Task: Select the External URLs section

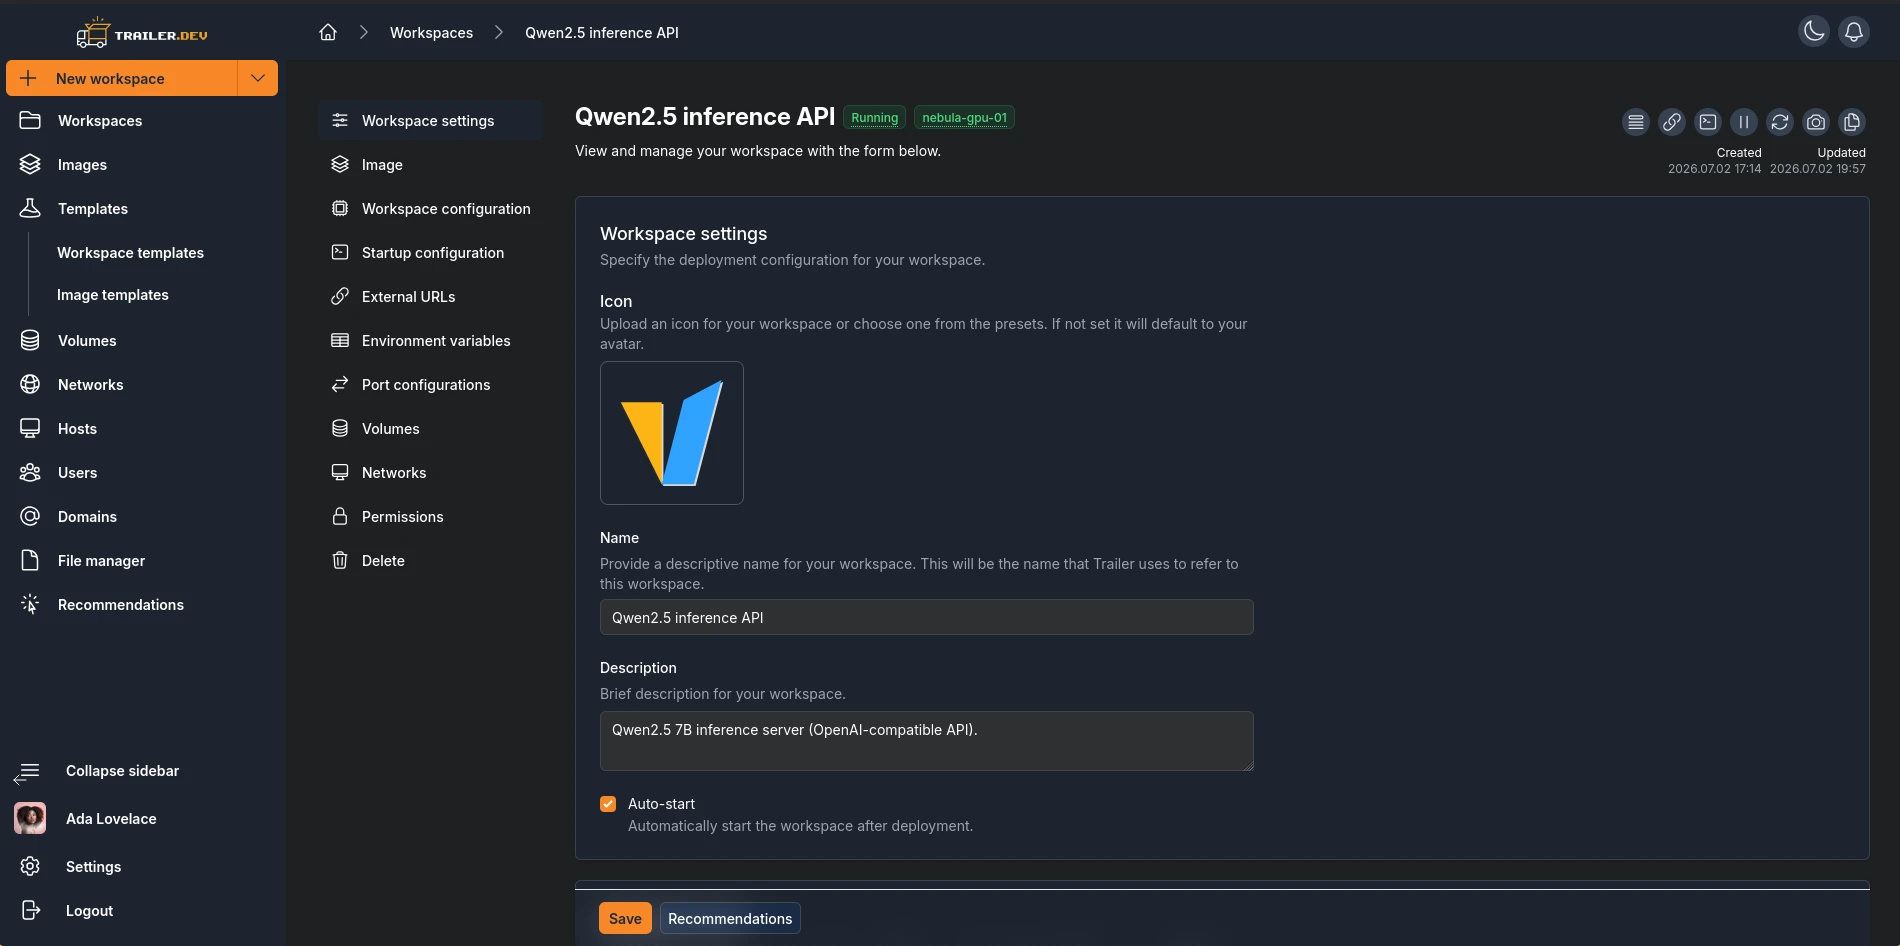Action: (x=431, y=297)
